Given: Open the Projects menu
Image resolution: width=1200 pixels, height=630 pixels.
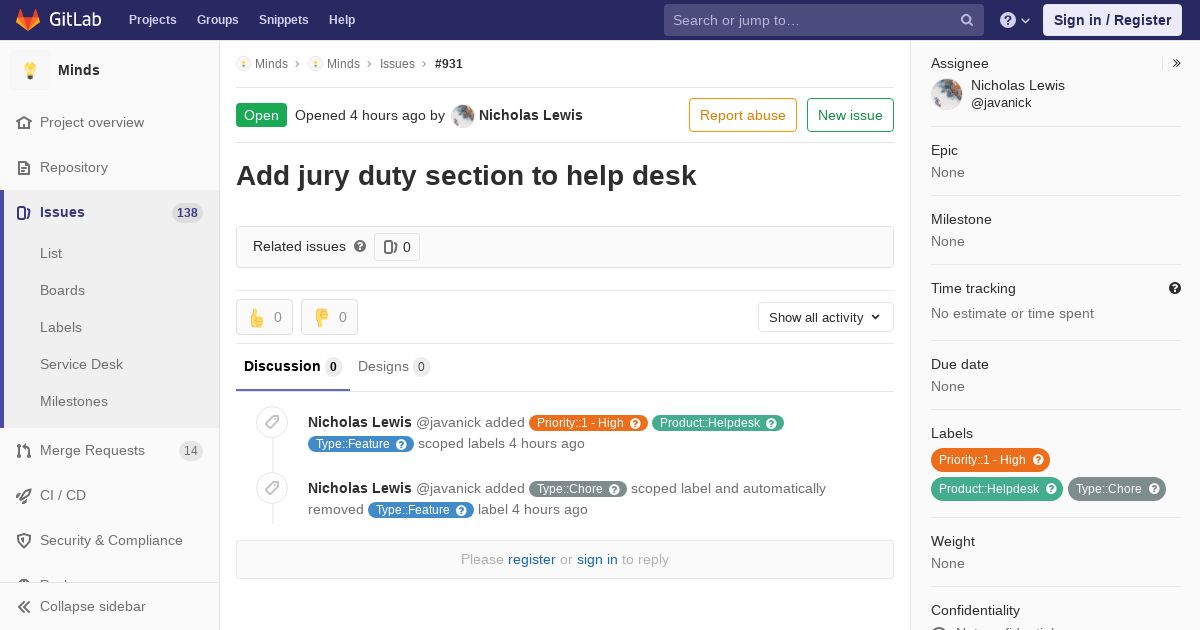Looking at the screenshot, I should (x=153, y=20).
